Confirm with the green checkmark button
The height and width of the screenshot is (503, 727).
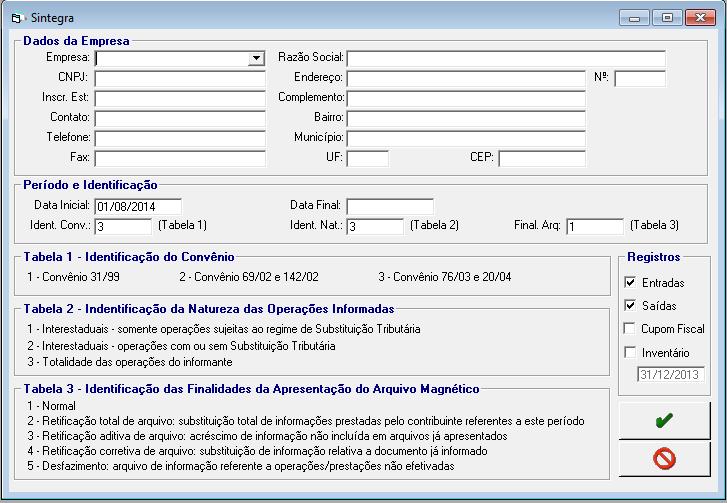pyautogui.click(x=664, y=420)
